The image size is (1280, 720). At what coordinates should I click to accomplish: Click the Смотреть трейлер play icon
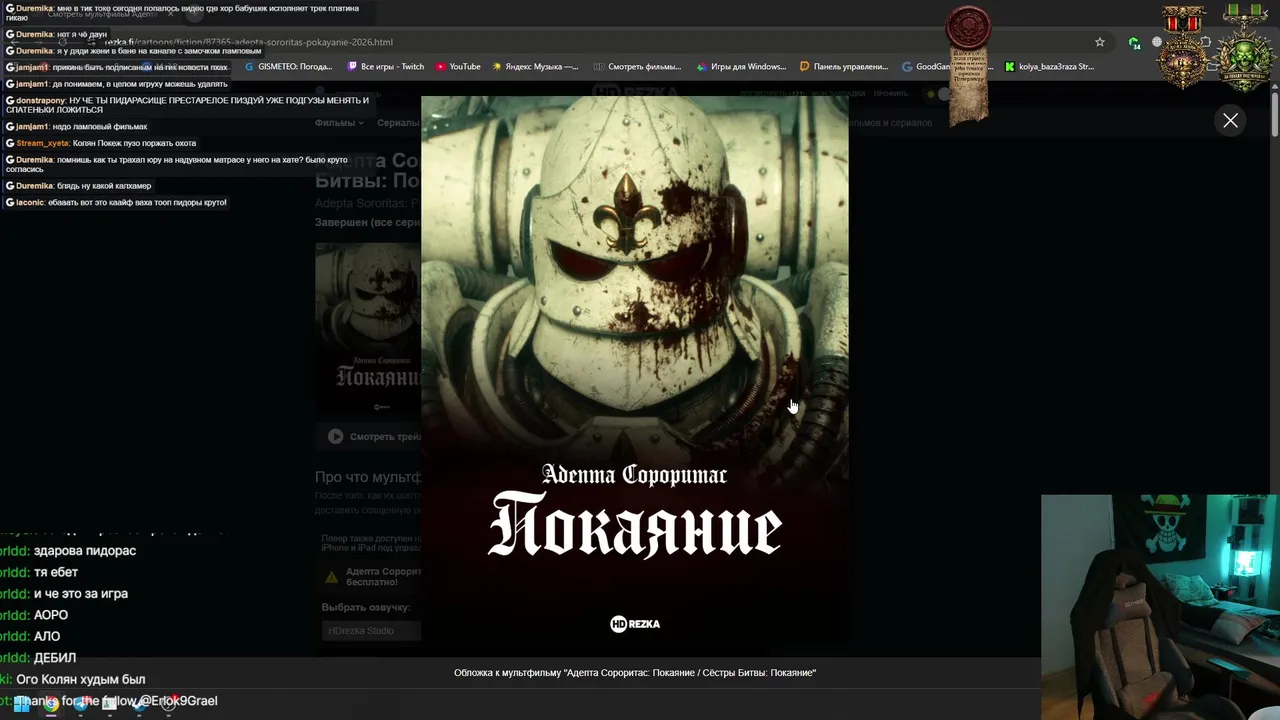[x=335, y=436]
